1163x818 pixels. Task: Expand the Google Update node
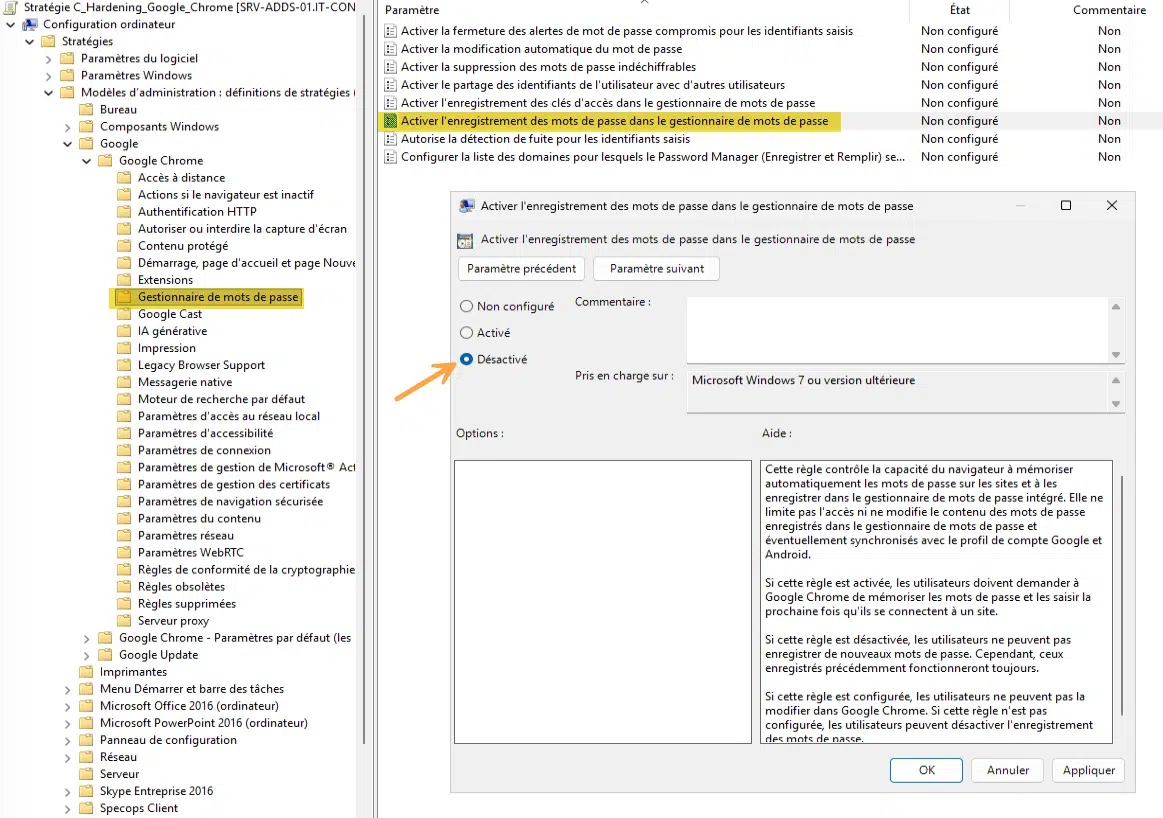87,656
